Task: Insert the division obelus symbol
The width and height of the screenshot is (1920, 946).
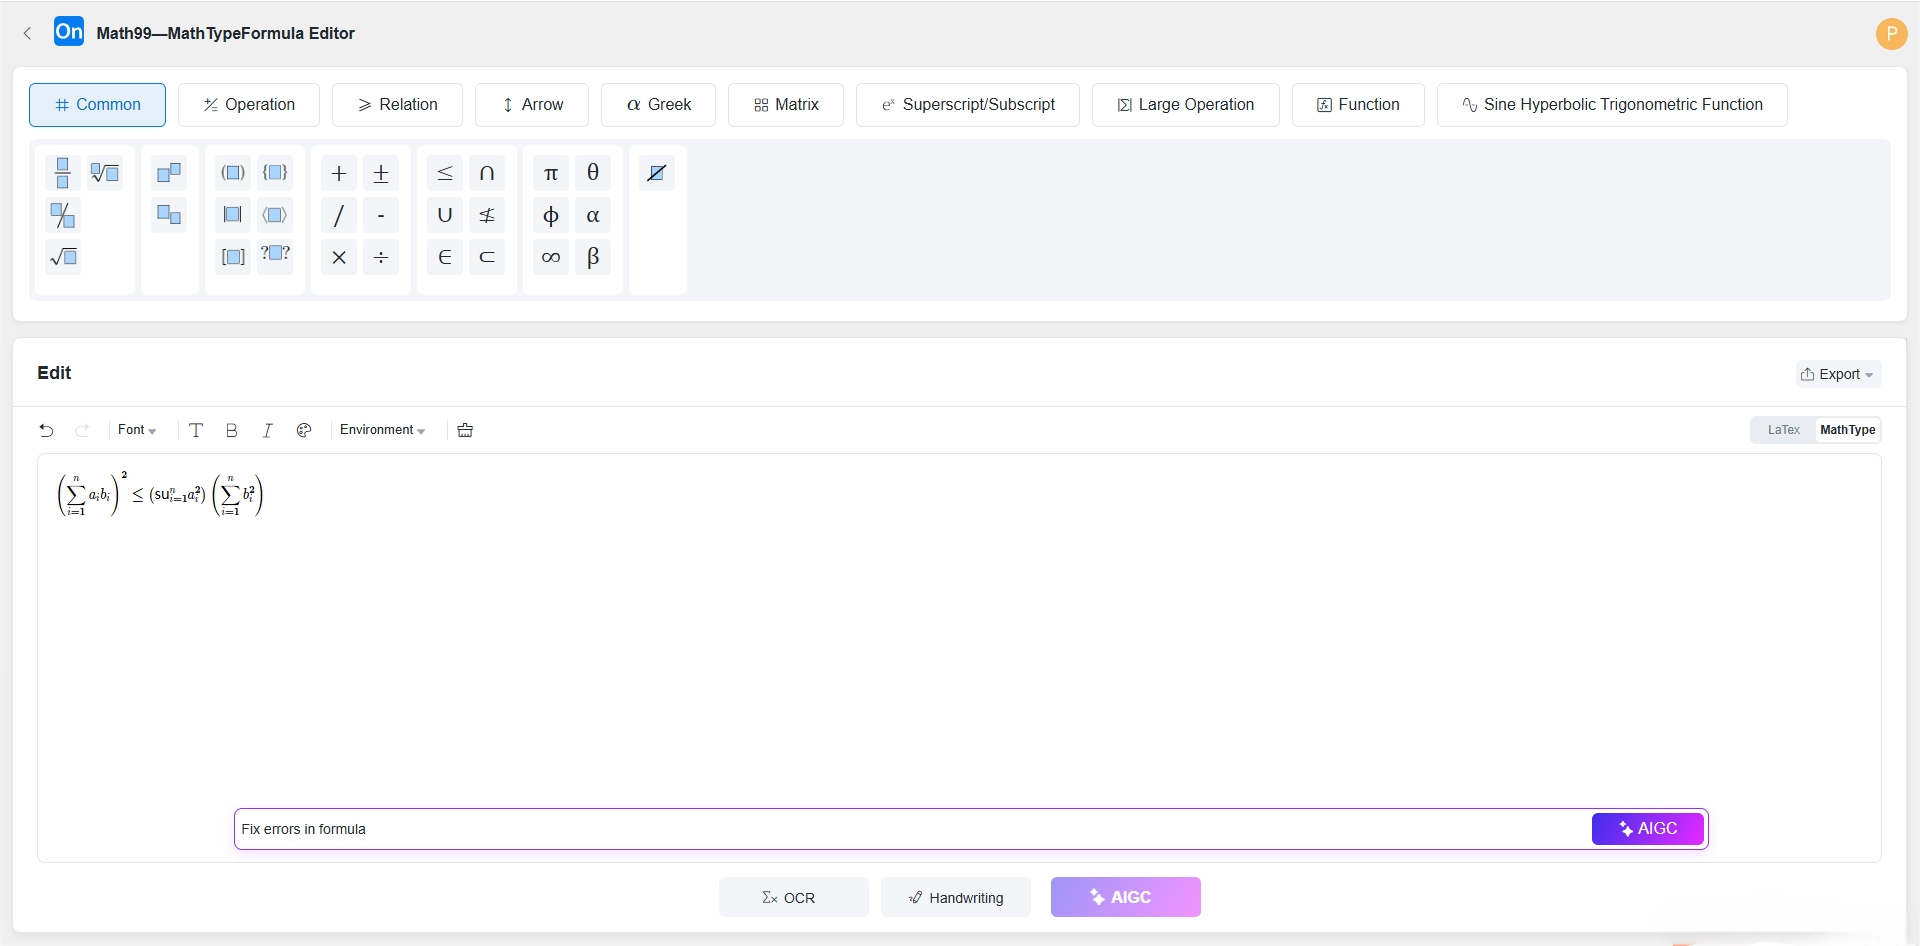Action: tap(381, 257)
